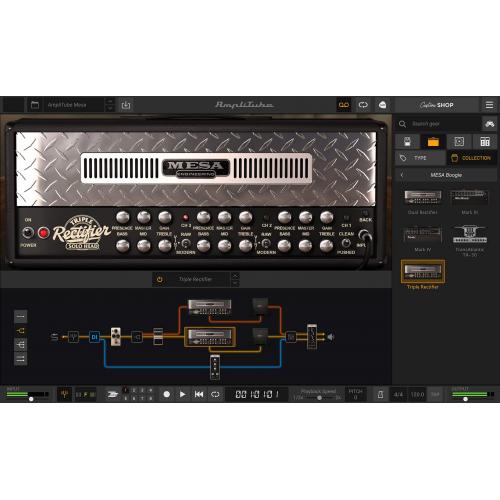Click the channel 3 Presence knob

[123, 217]
